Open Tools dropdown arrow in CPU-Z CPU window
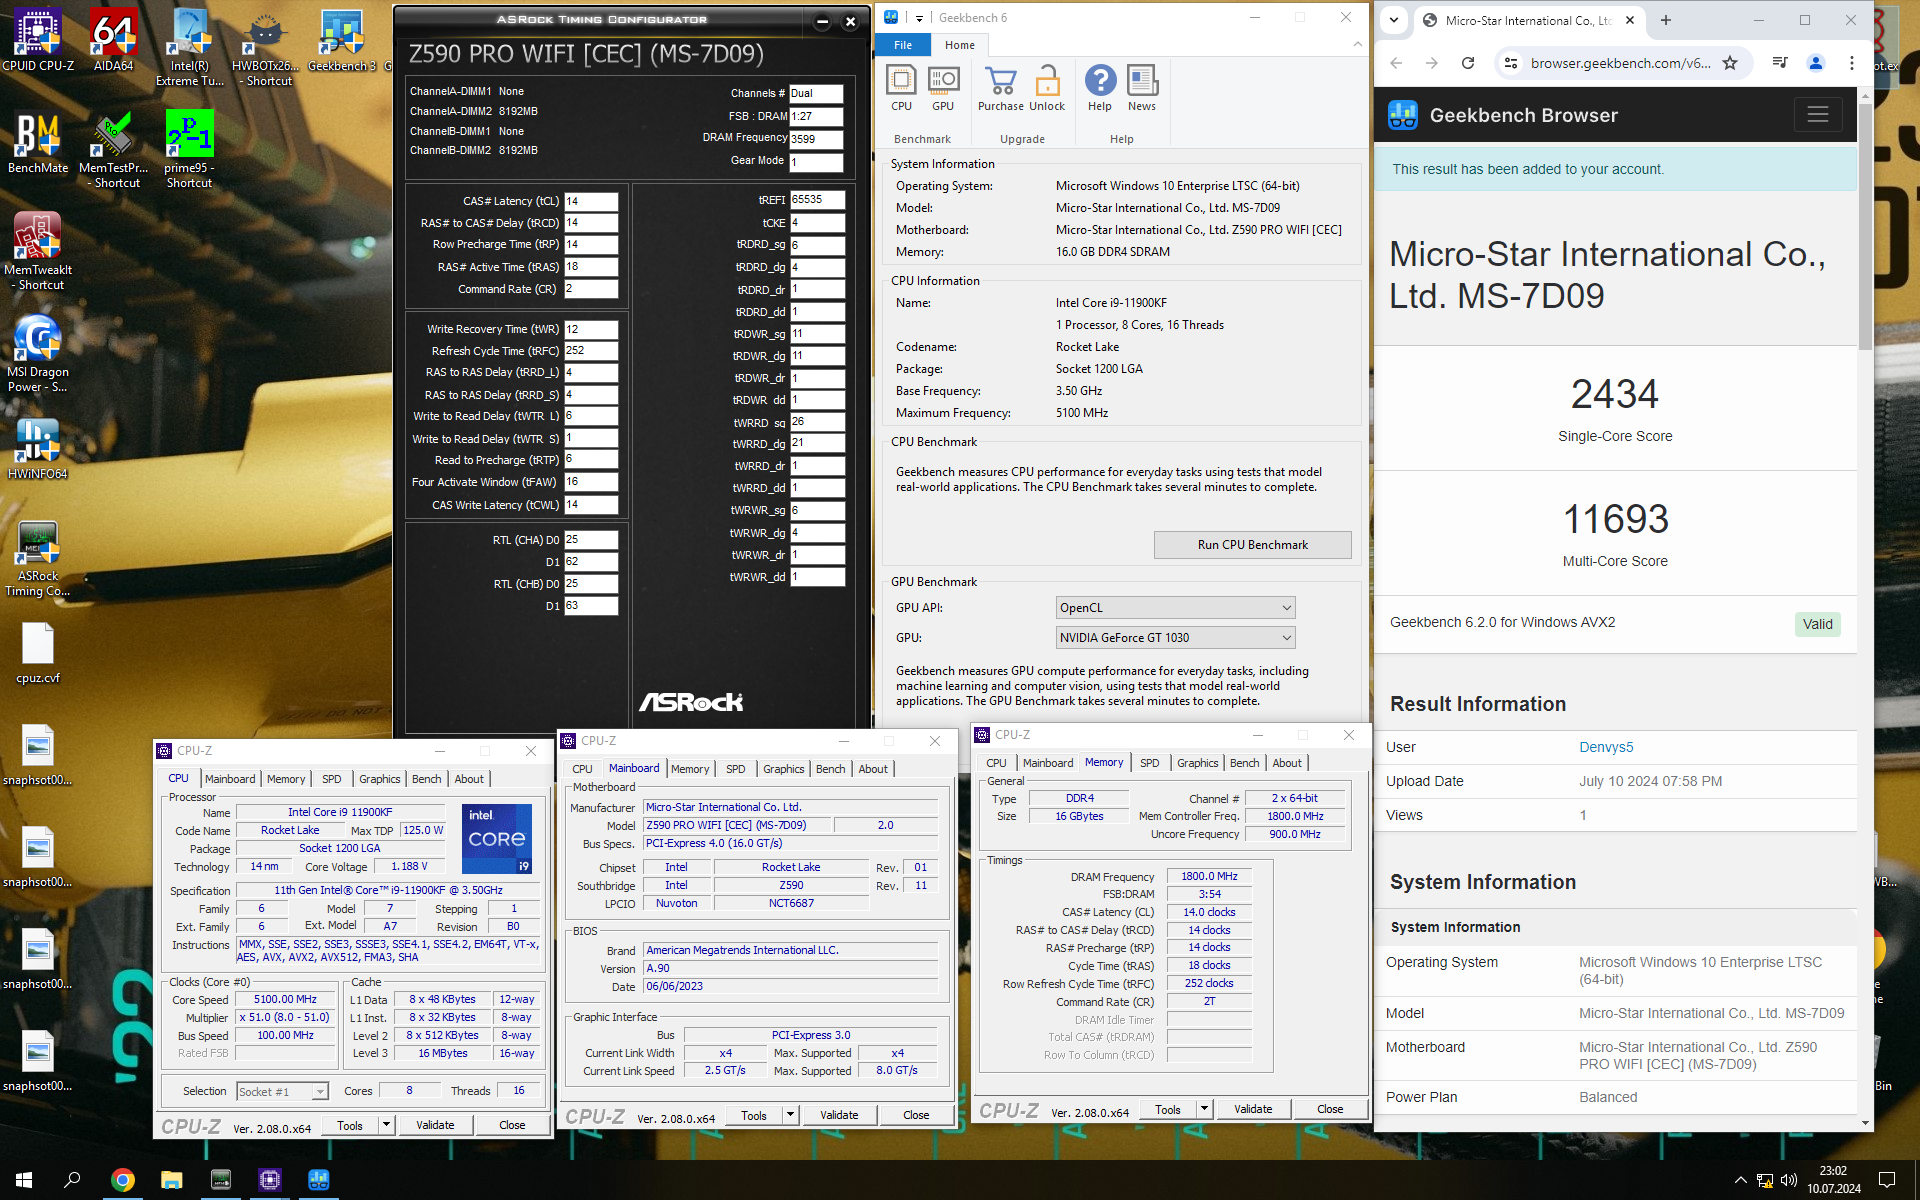 386,1125
